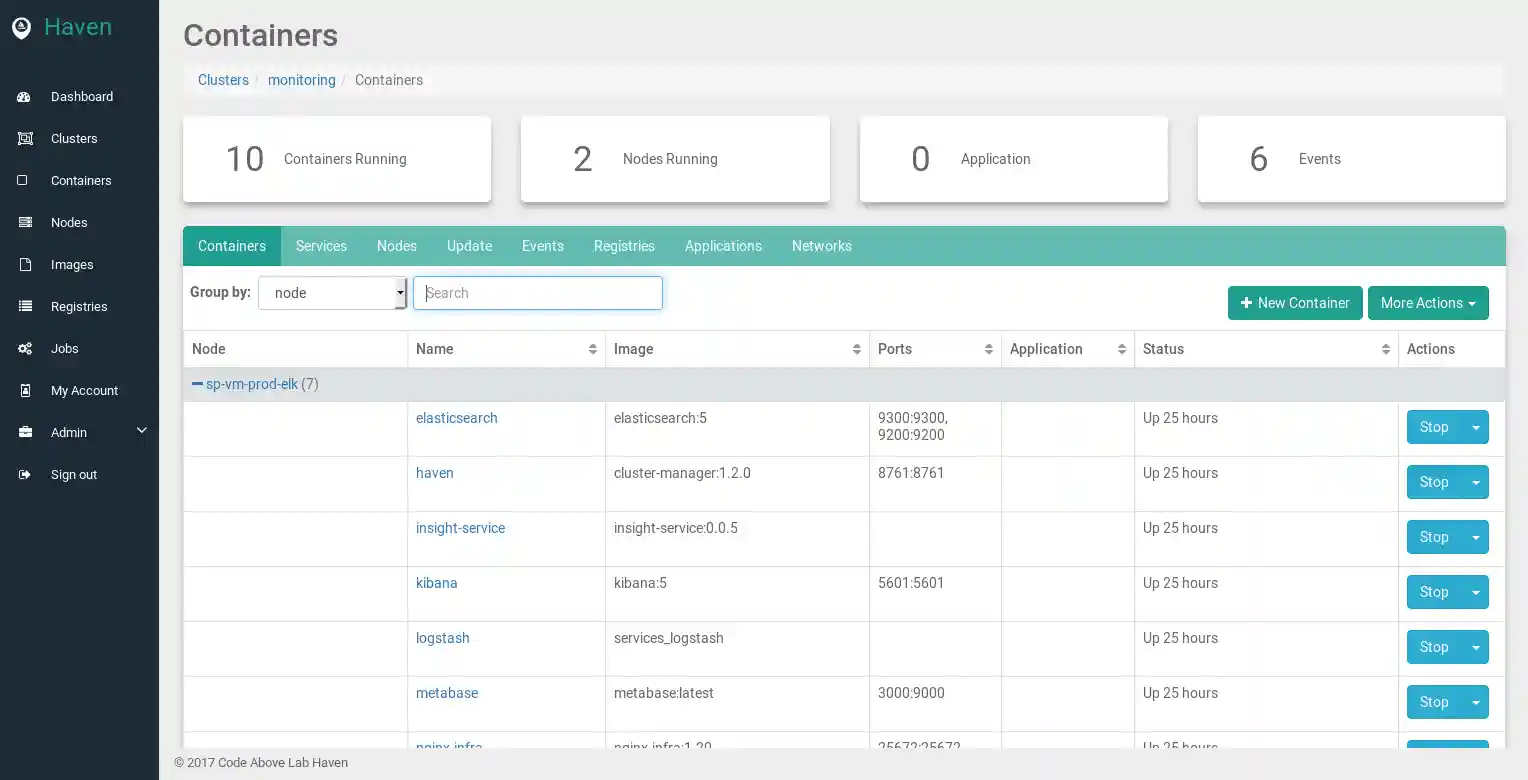Screen dimensions: 1528x780
Task: Click the New Container button
Action: point(1294,303)
